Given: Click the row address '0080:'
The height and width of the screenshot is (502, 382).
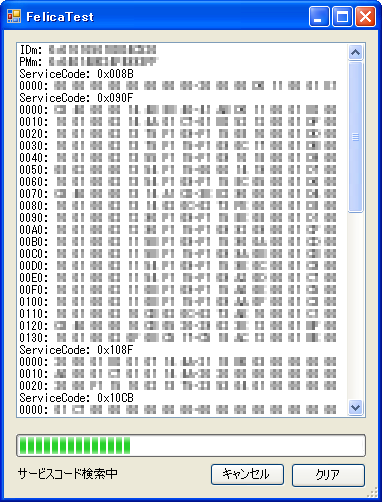Looking at the screenshot, I should point(34,206).
